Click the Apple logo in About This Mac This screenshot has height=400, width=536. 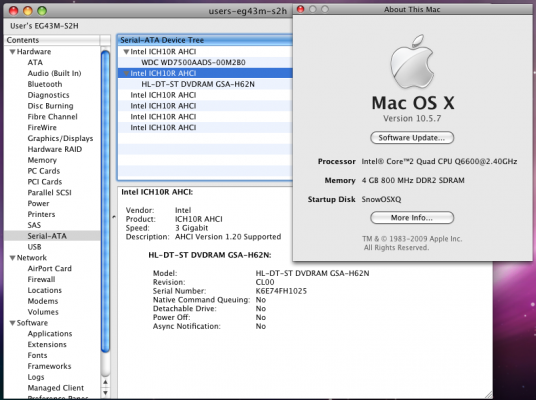click(x=412, y=62)
